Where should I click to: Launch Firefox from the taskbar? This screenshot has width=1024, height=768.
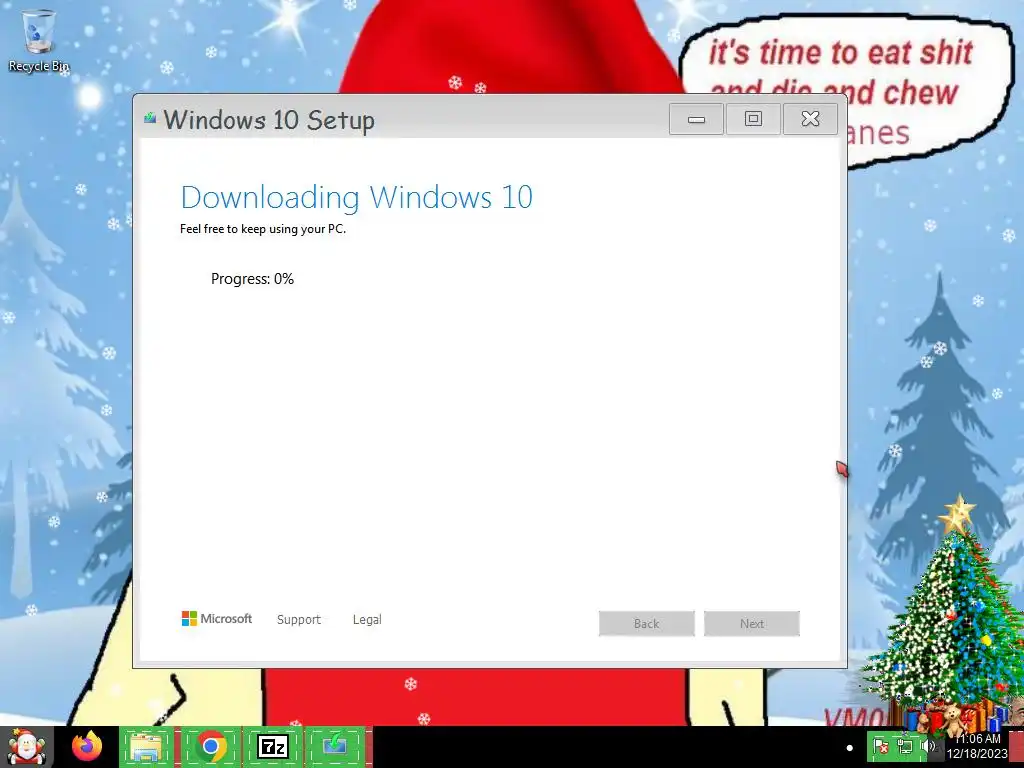(x=88, y=747)
